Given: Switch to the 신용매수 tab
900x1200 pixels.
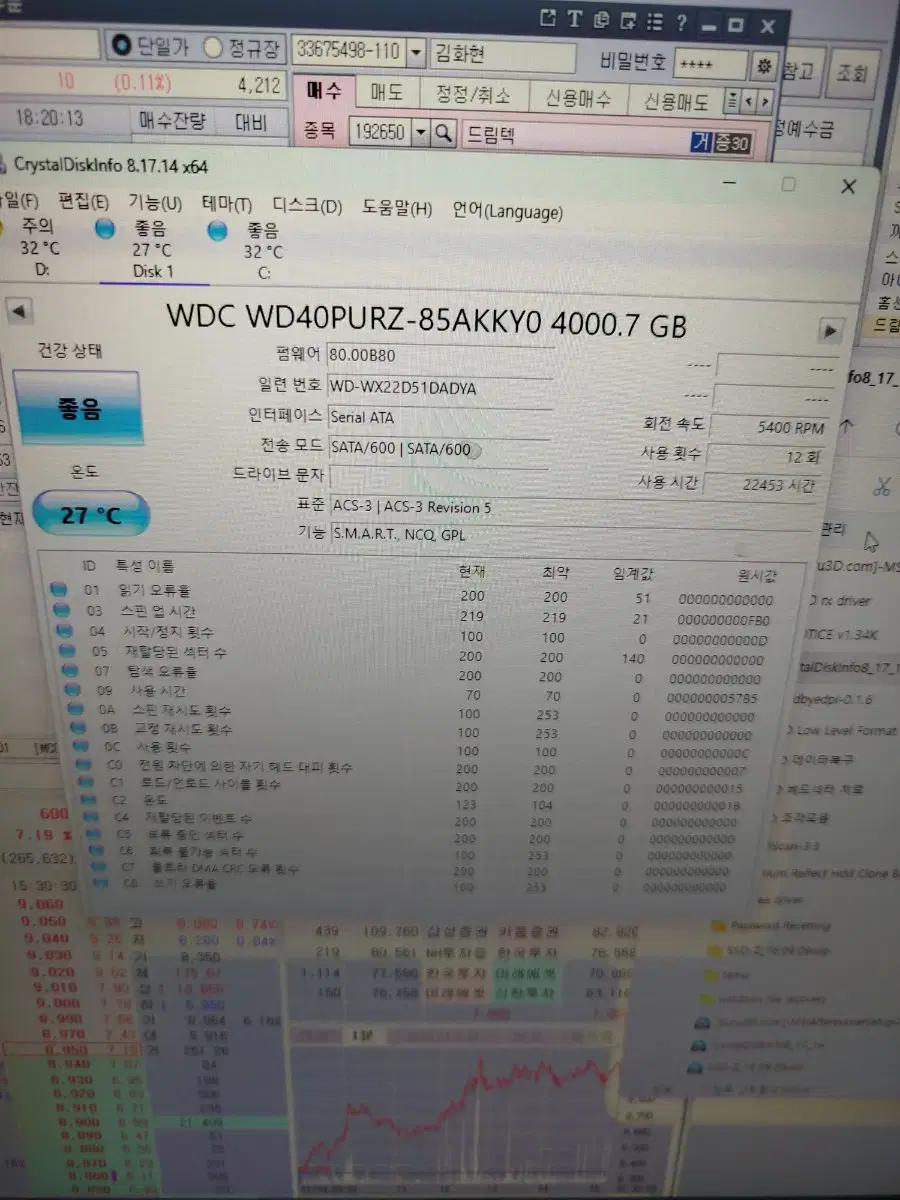Looking at the screenshot, I should [580, 98].
